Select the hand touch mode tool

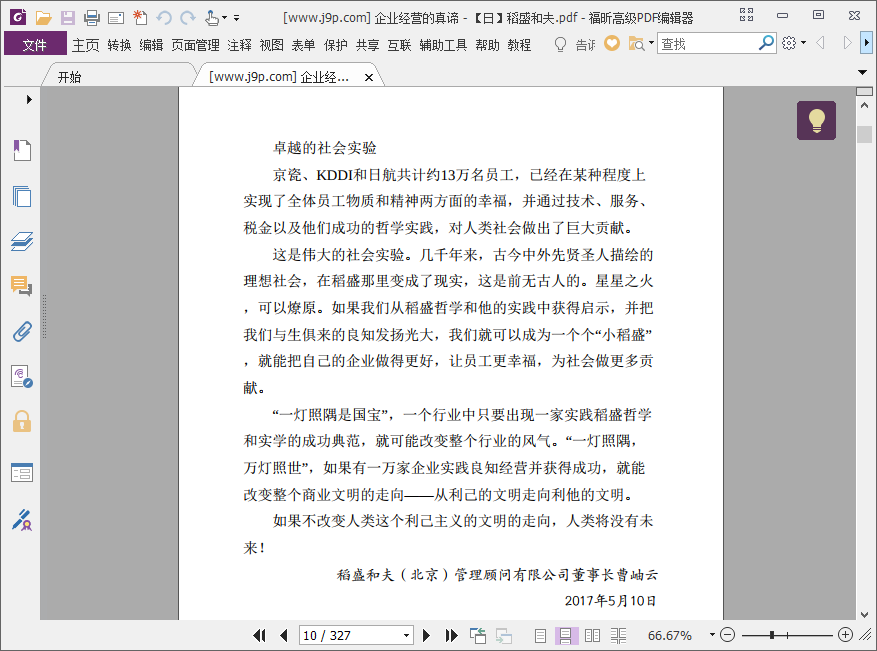[211, 18]
